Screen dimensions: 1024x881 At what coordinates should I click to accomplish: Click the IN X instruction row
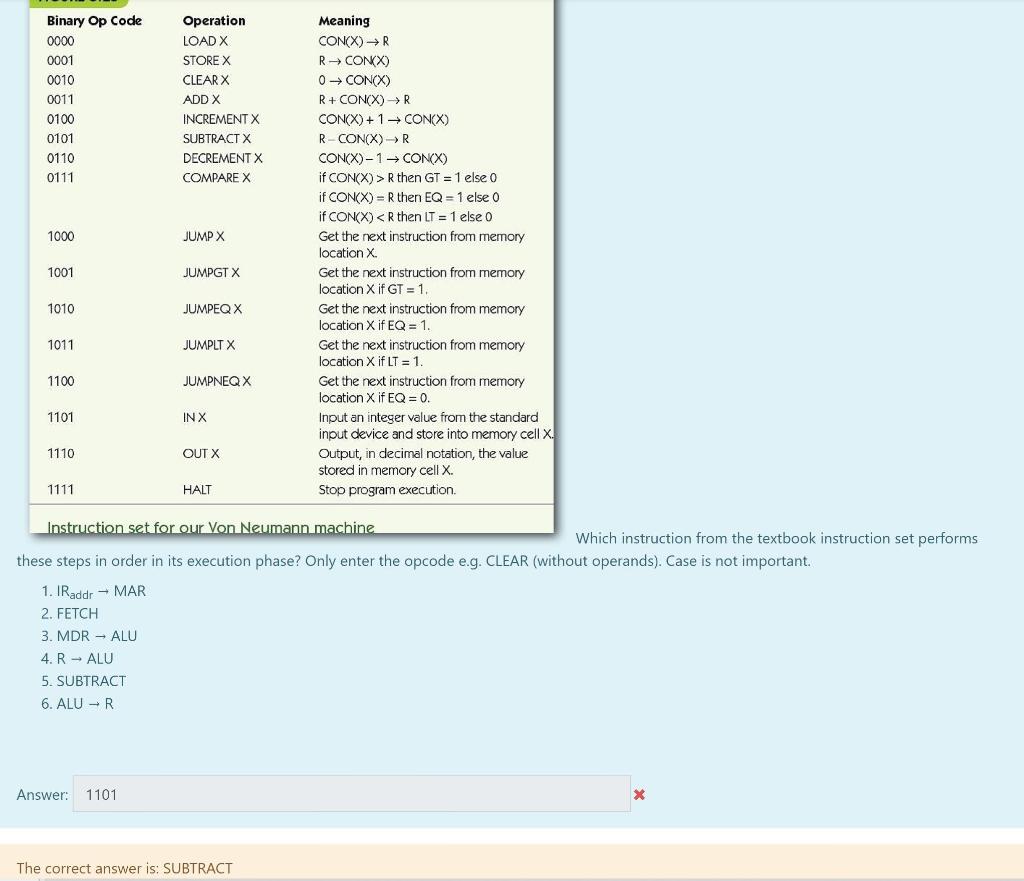194,417
